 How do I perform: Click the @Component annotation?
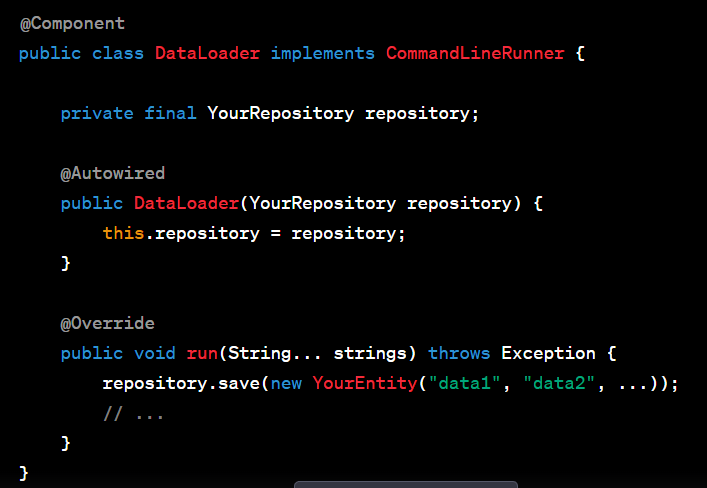click(x=73, y=23)
